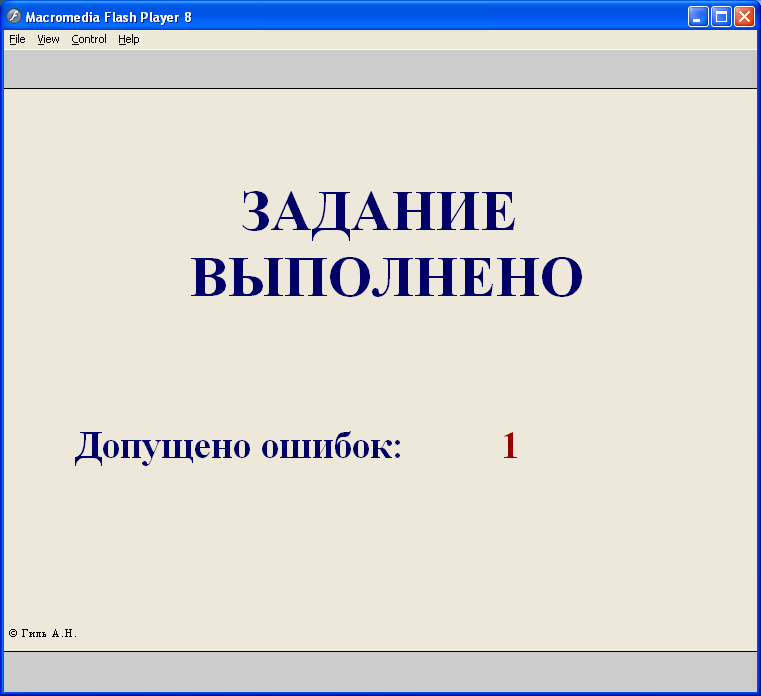Open the View menu
This screenshot has height=696, width=761.
click(48, 39)
